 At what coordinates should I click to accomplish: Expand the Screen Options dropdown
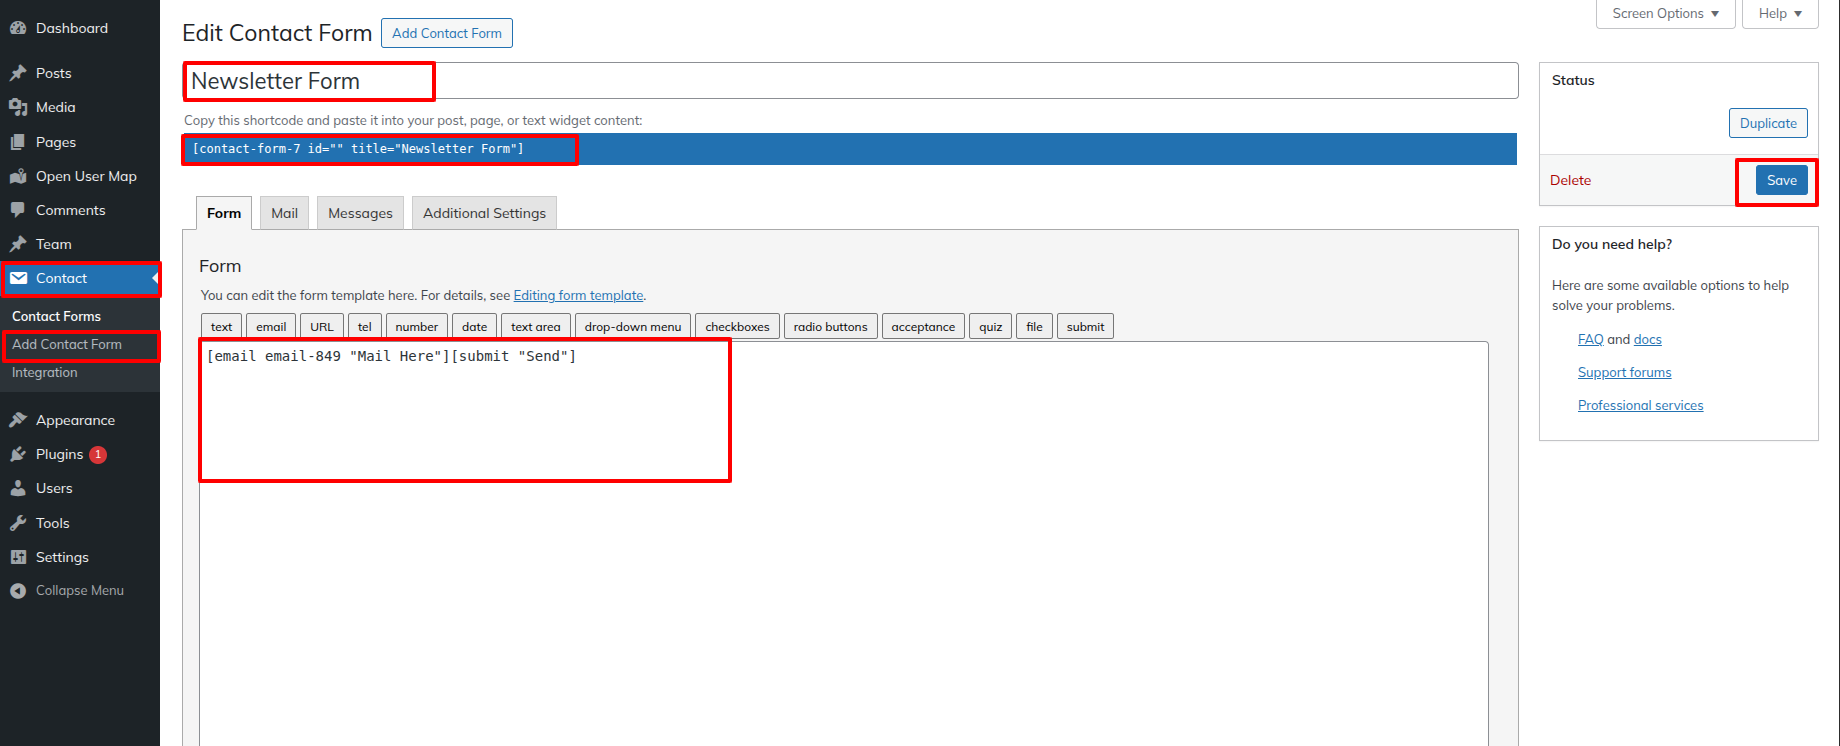[1665, 14]
